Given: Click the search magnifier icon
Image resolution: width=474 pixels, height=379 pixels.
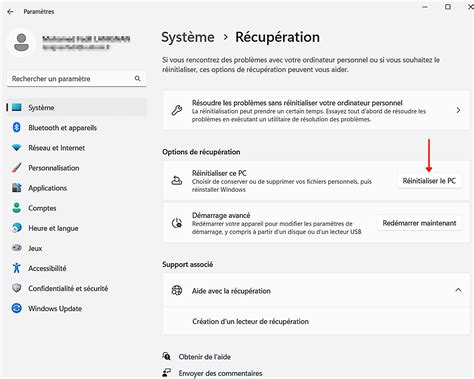Looking at the screenshot, I should tap(137, 79).
